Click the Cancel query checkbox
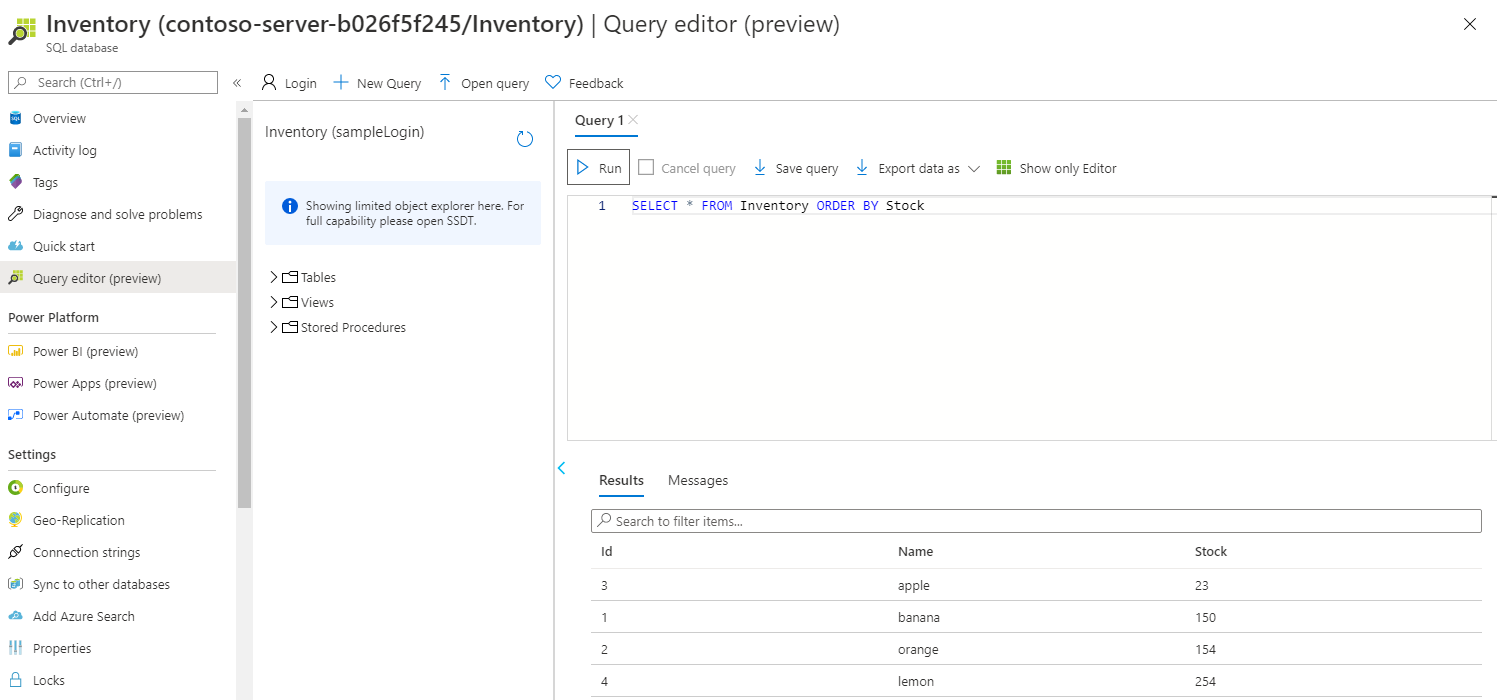This screenshot has height=700, width=1497. pos(645,168)
